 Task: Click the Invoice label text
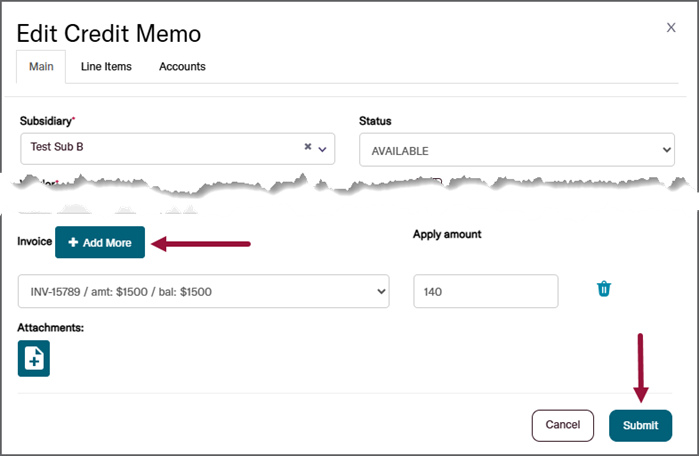tap(33, 242)
